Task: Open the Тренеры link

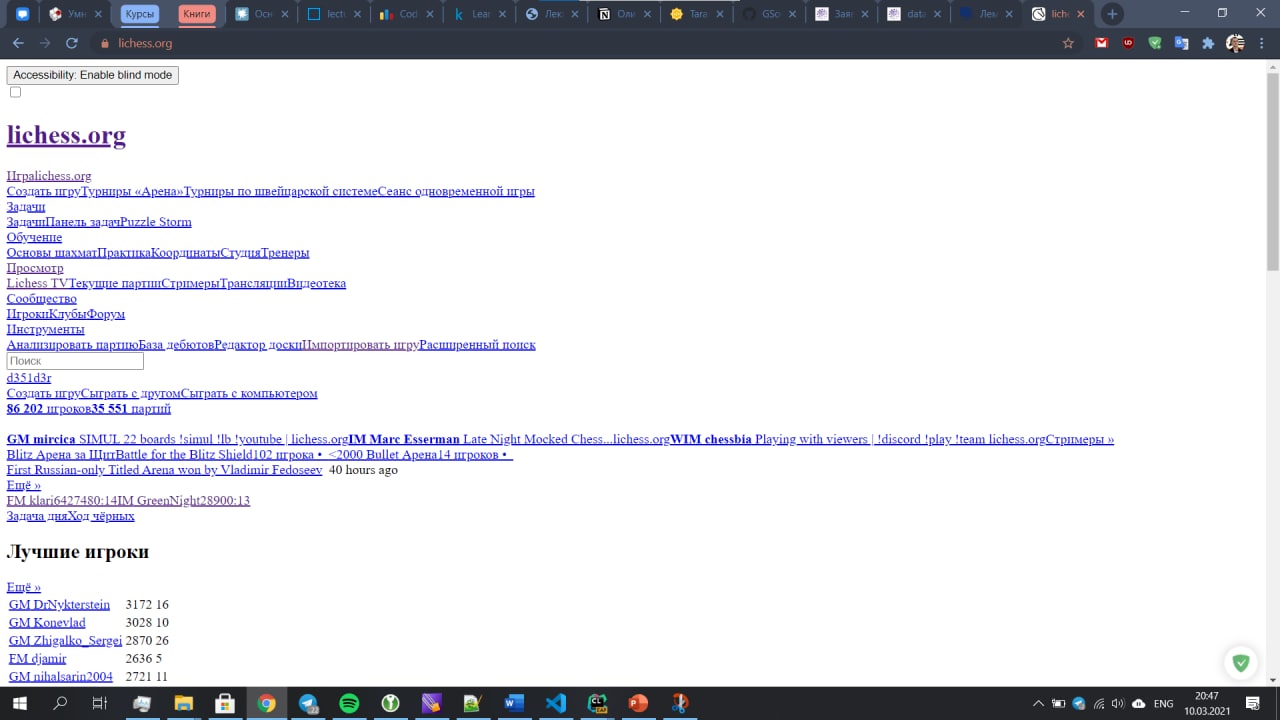Action: 285,253
